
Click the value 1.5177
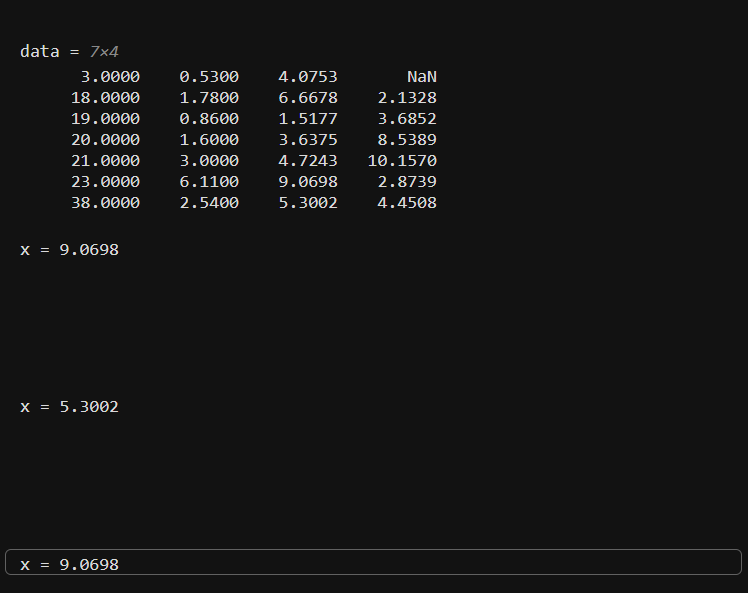pos(308,118)
